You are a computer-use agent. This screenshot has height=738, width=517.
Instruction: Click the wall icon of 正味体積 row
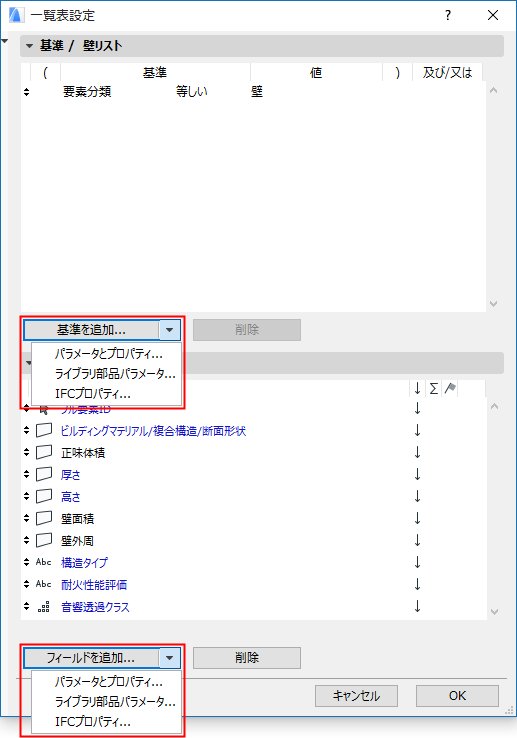tap(44, 452)
